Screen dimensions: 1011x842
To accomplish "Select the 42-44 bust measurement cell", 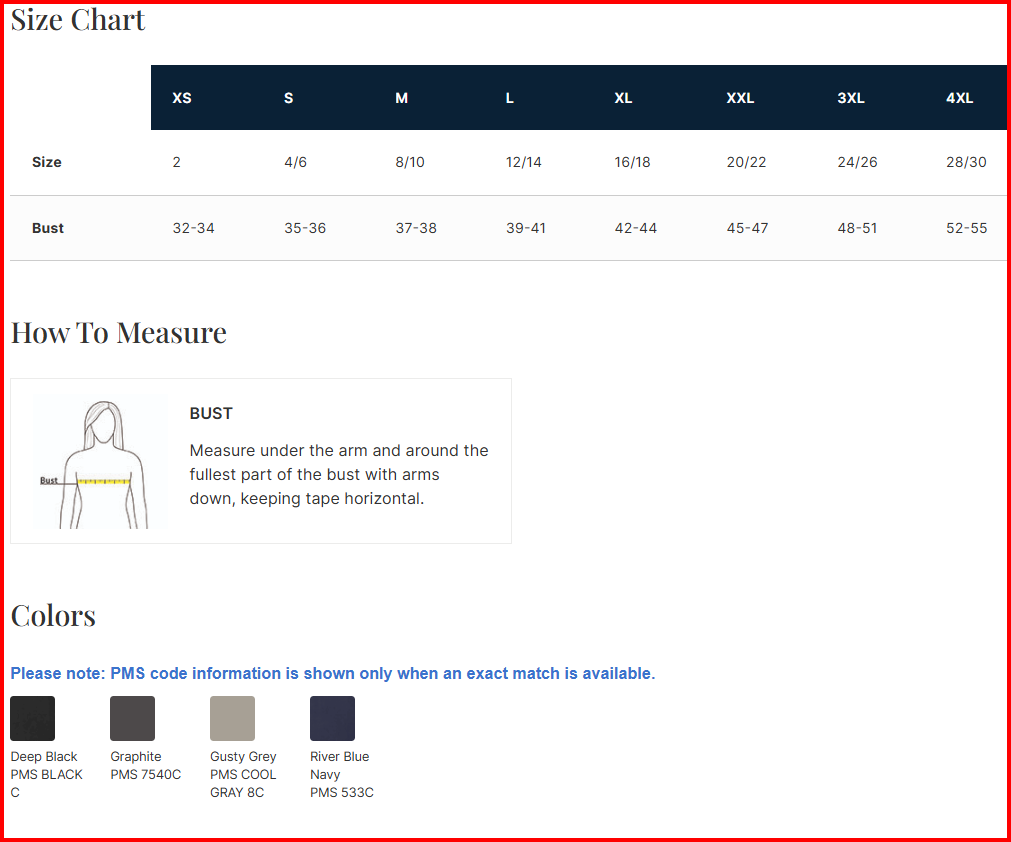I will pyautogui.click(x=636, y=228).
